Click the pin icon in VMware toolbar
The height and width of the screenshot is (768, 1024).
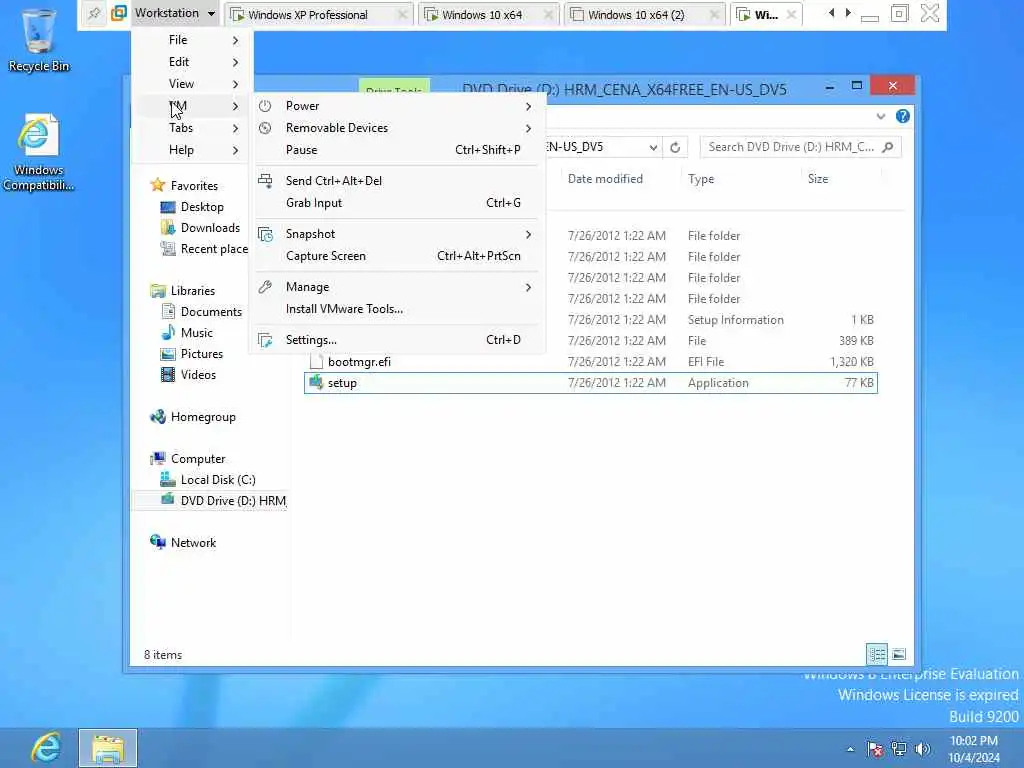point(95,13)
